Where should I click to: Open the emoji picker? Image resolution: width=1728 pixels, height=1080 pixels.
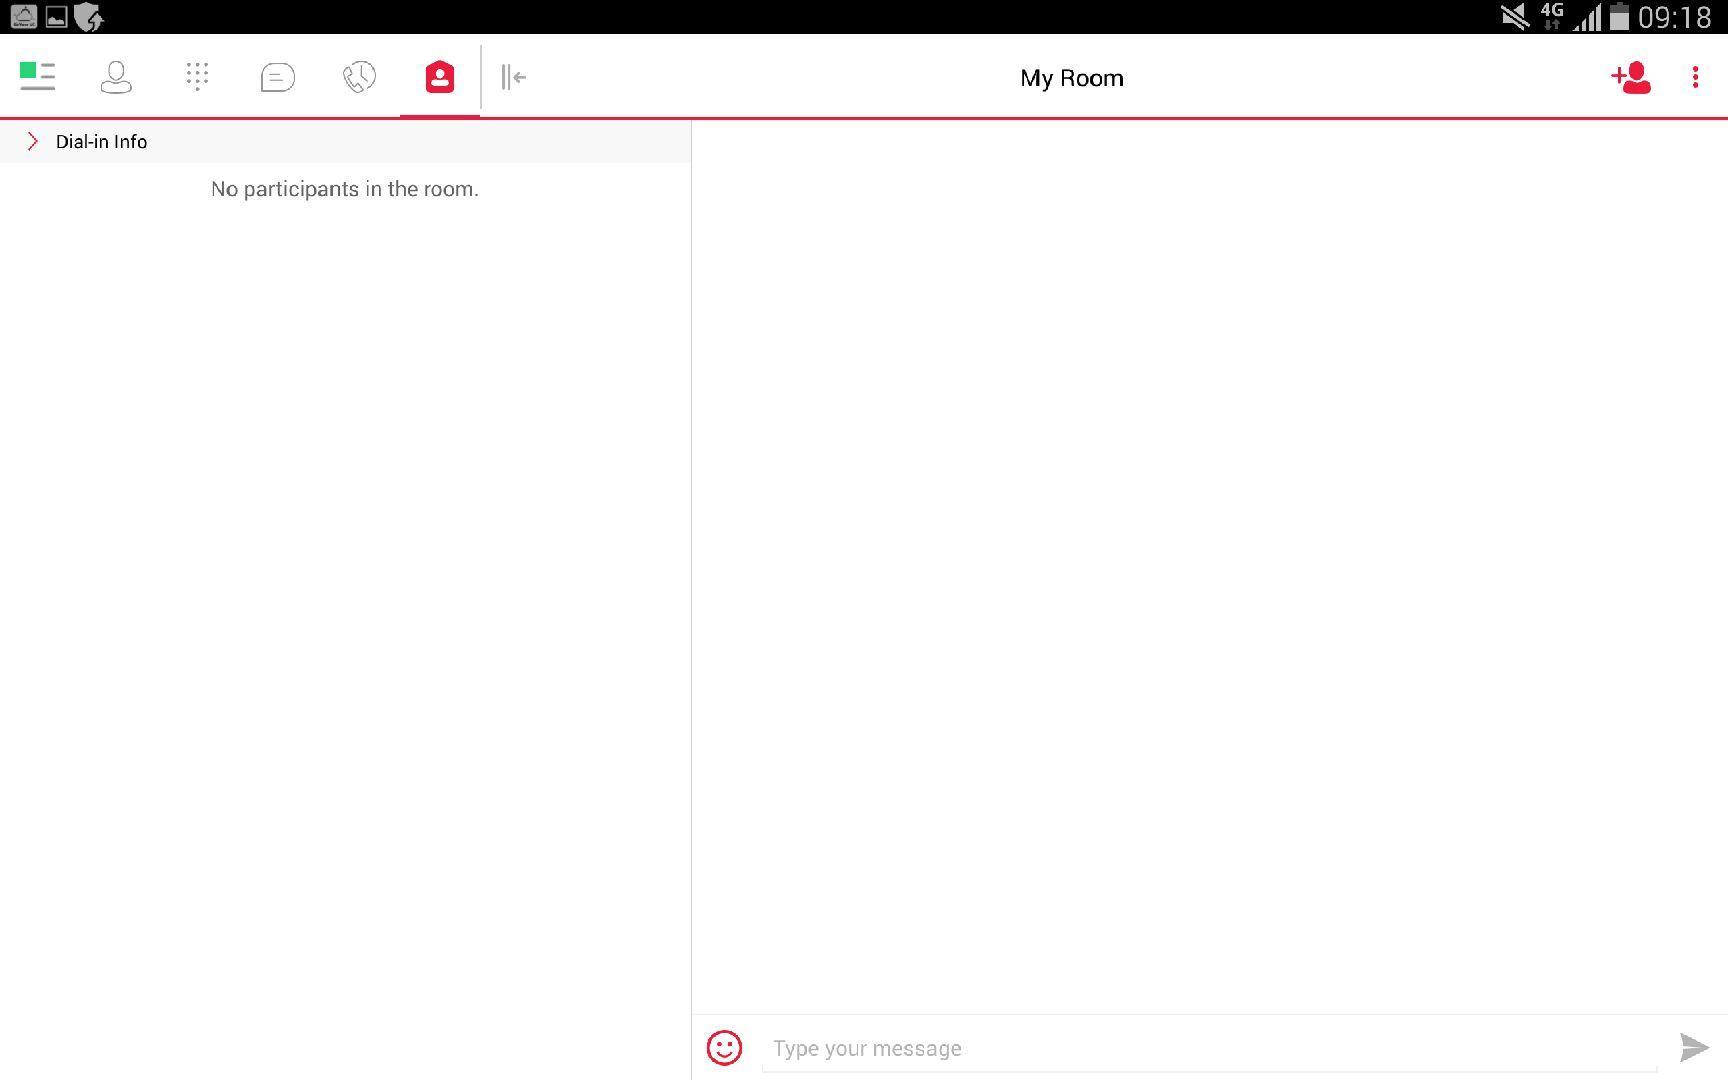click(x=724, y=1047)
